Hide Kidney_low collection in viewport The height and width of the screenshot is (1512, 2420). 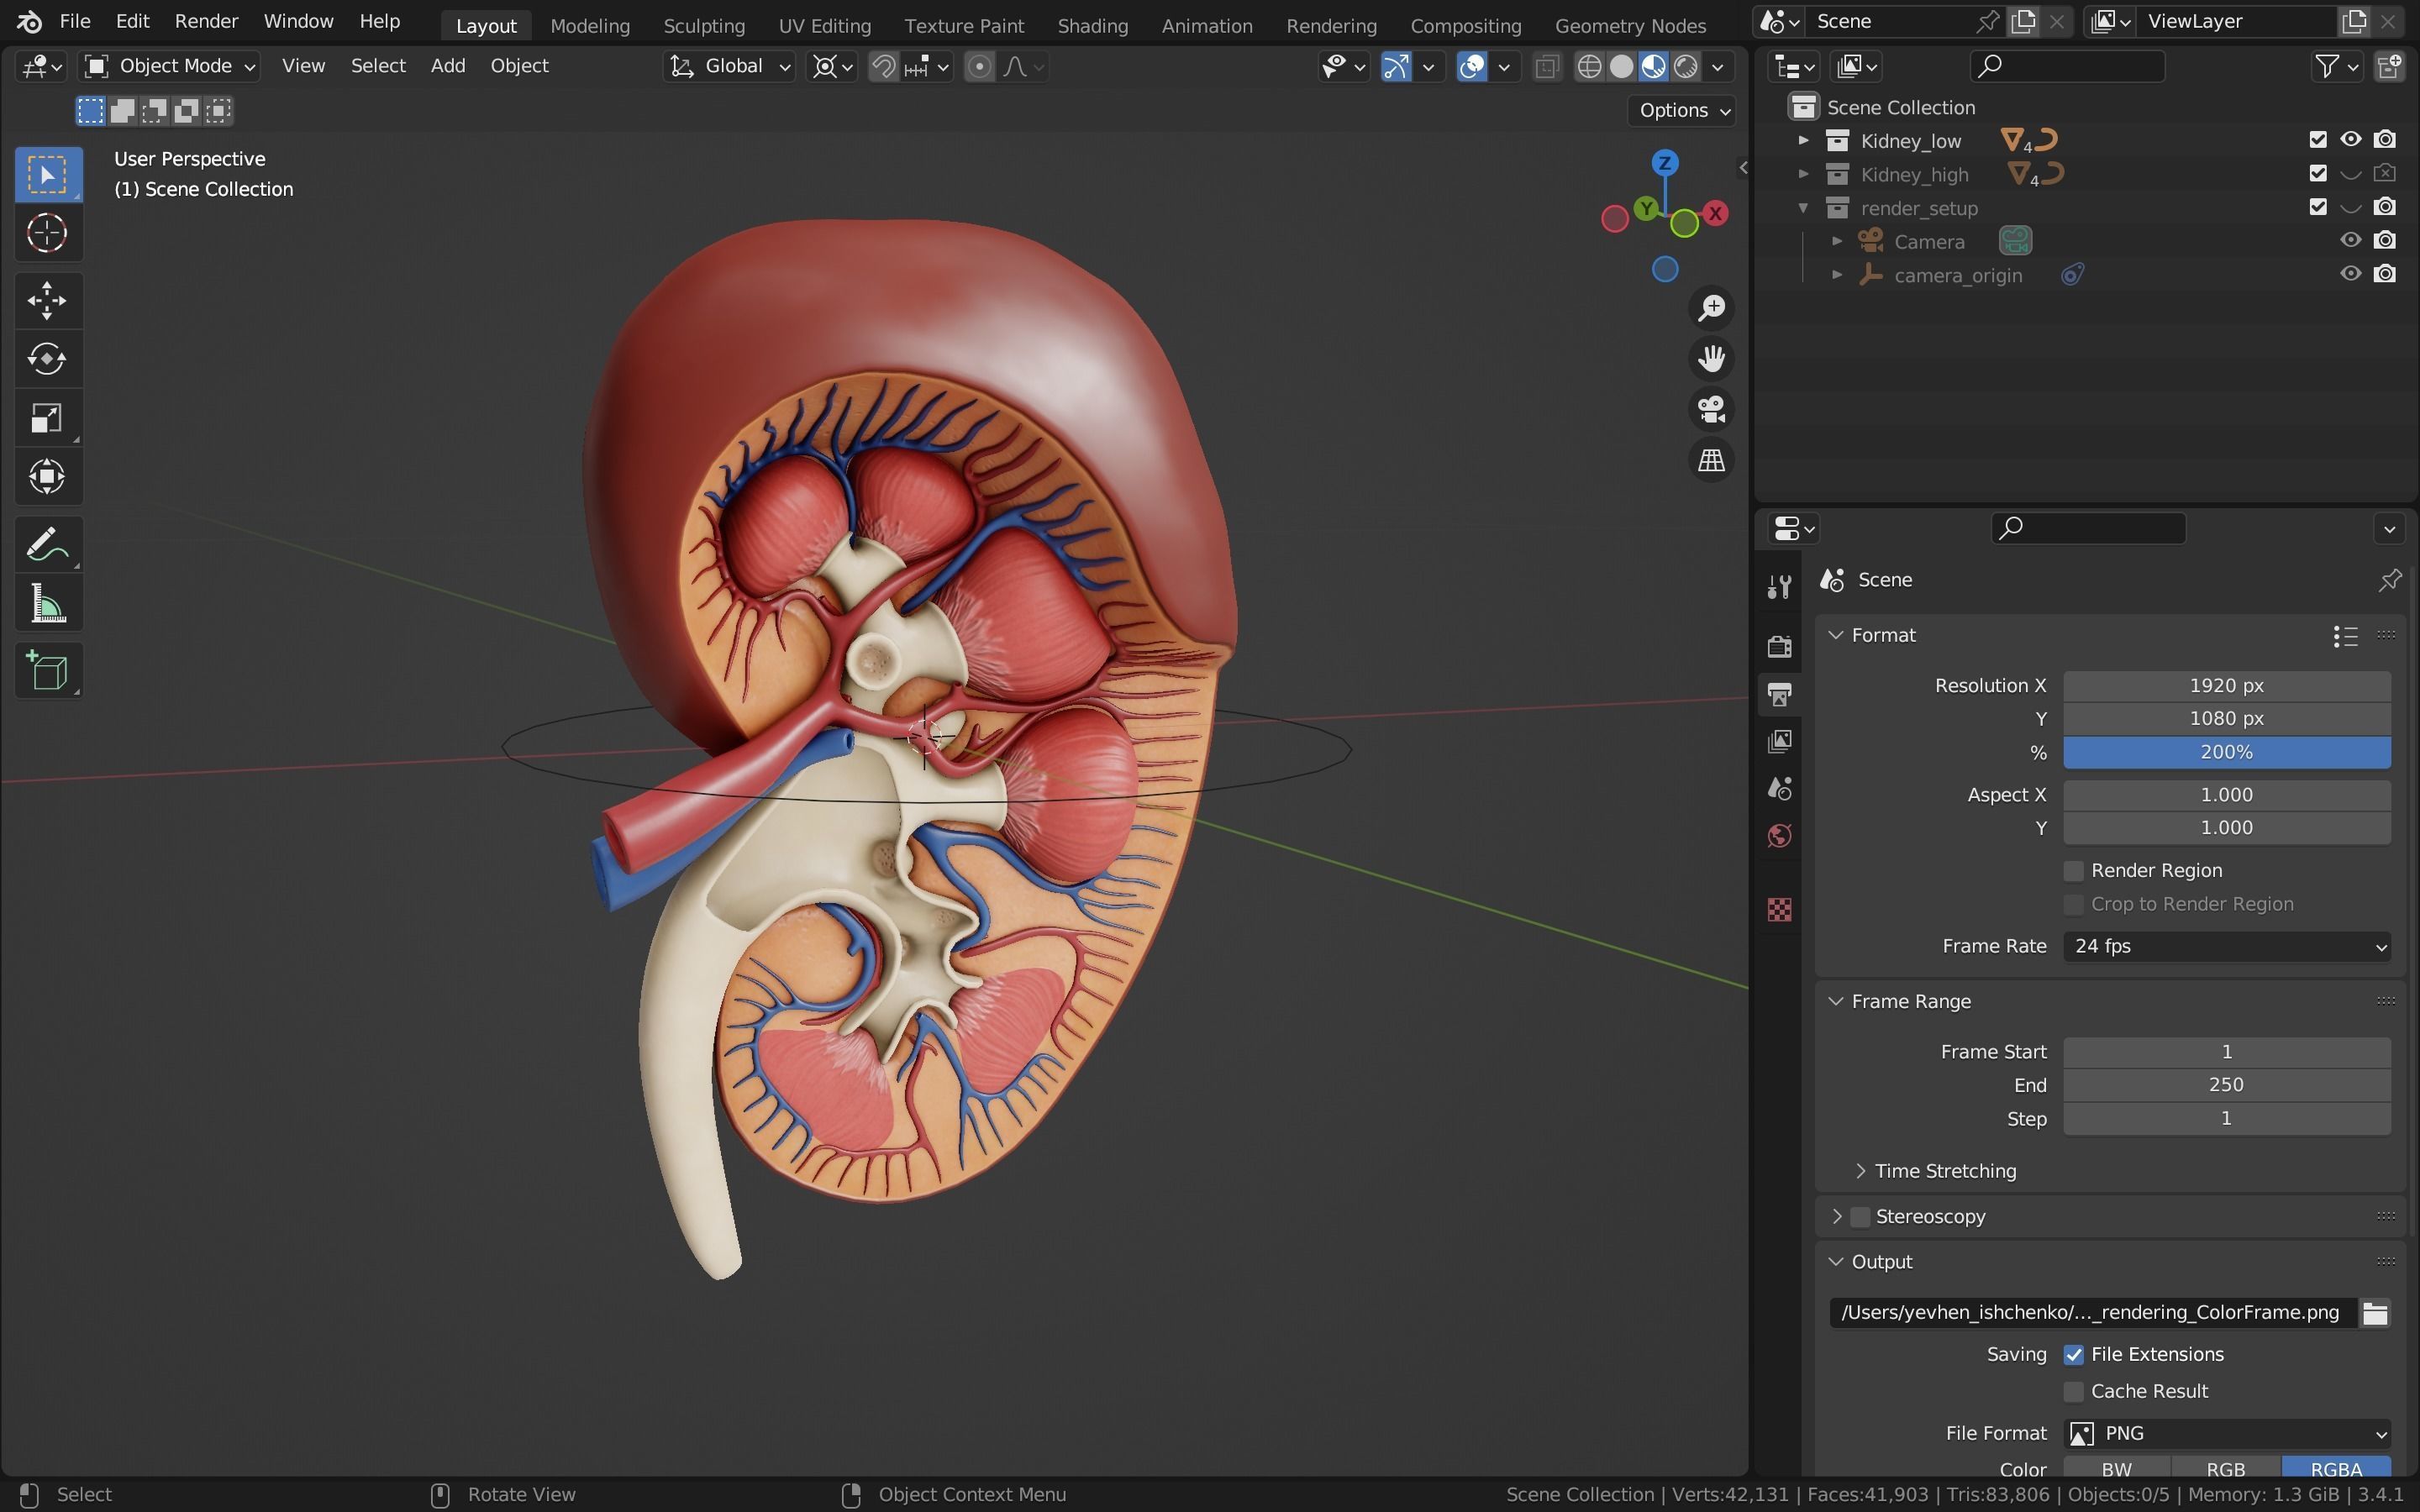coord(2350,140)
